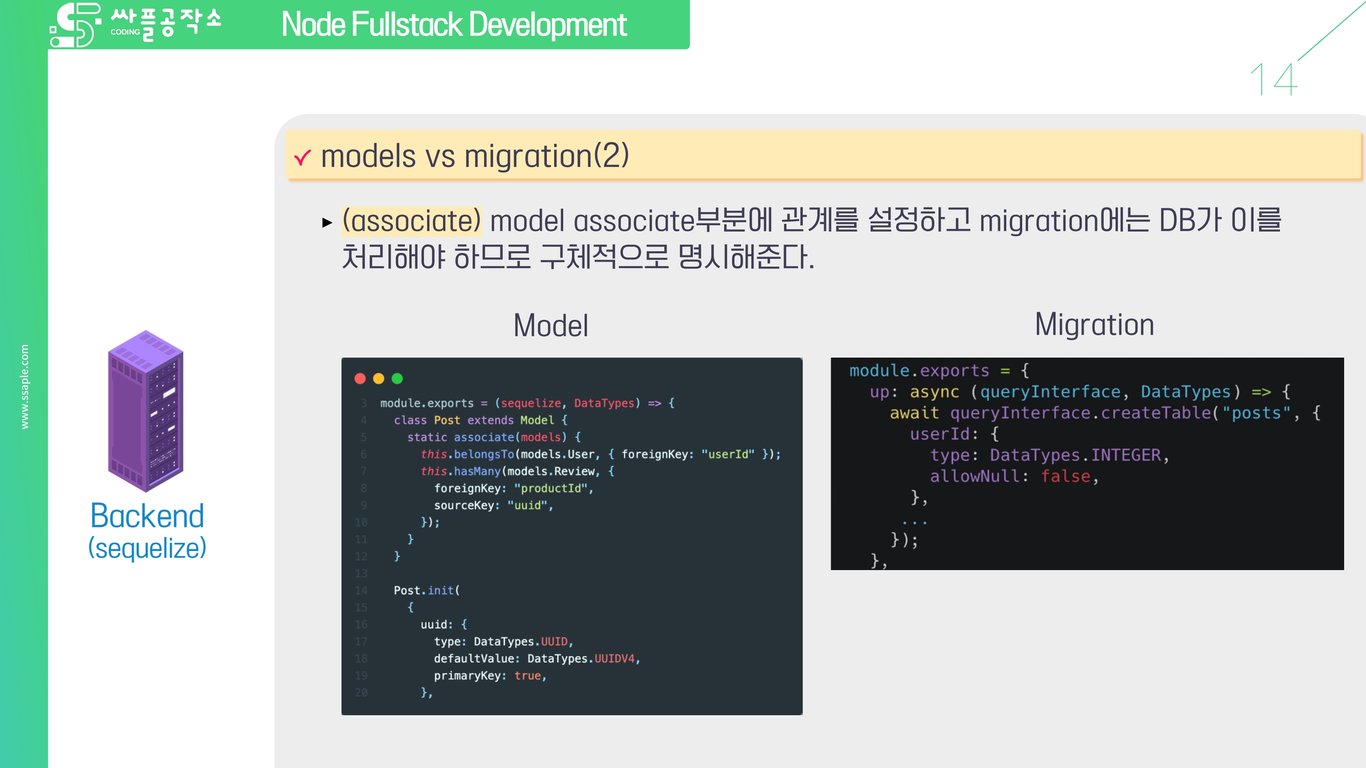1366x768 pixels.
Task: Click the "uuid: {" line in Model code
Action: tap(443, 625)
